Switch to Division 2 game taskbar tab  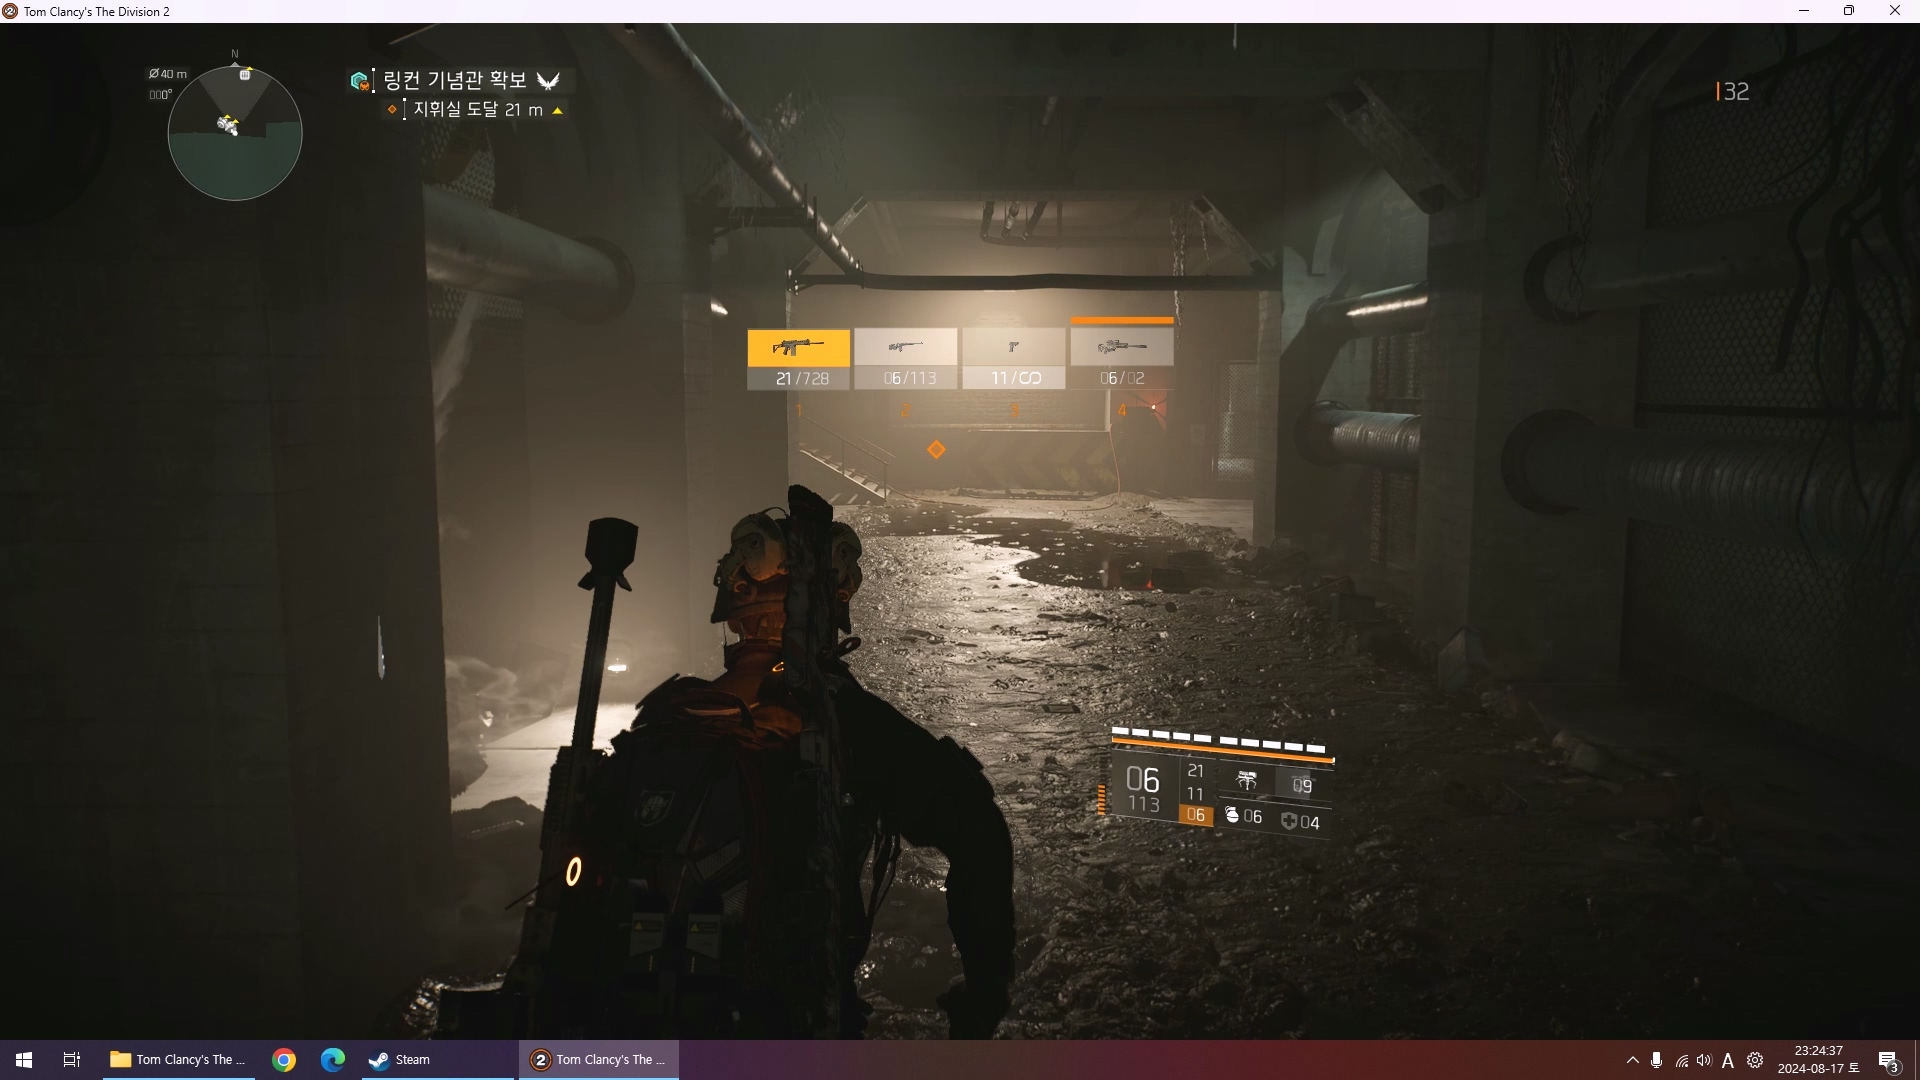[599, 1060]
